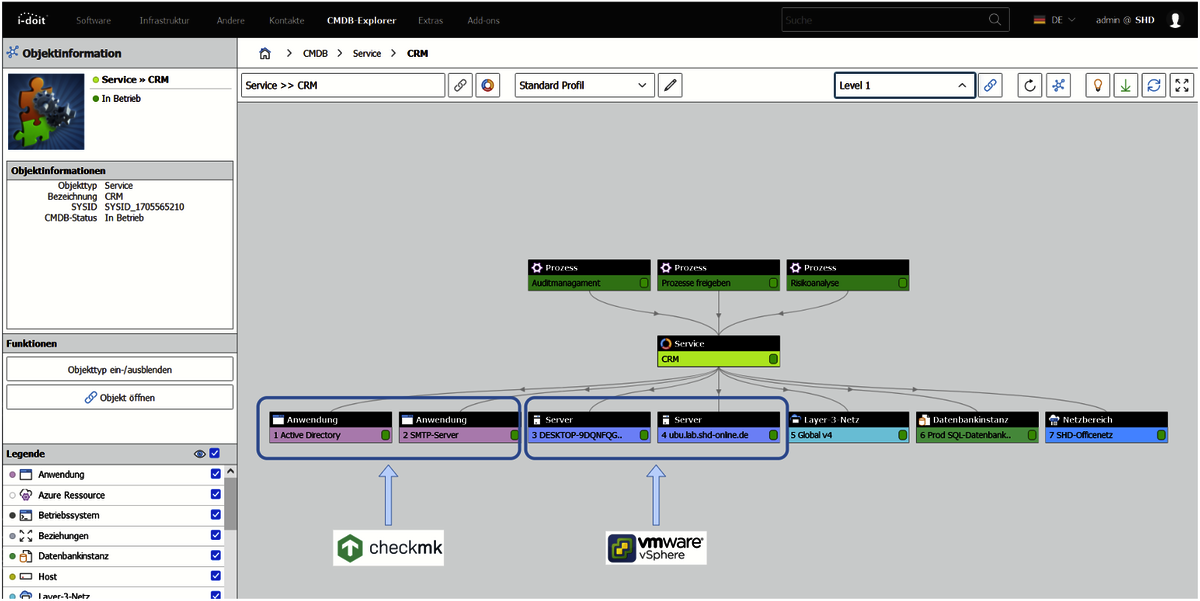
Task: Click the green download/export icon
Action: 1125,85
